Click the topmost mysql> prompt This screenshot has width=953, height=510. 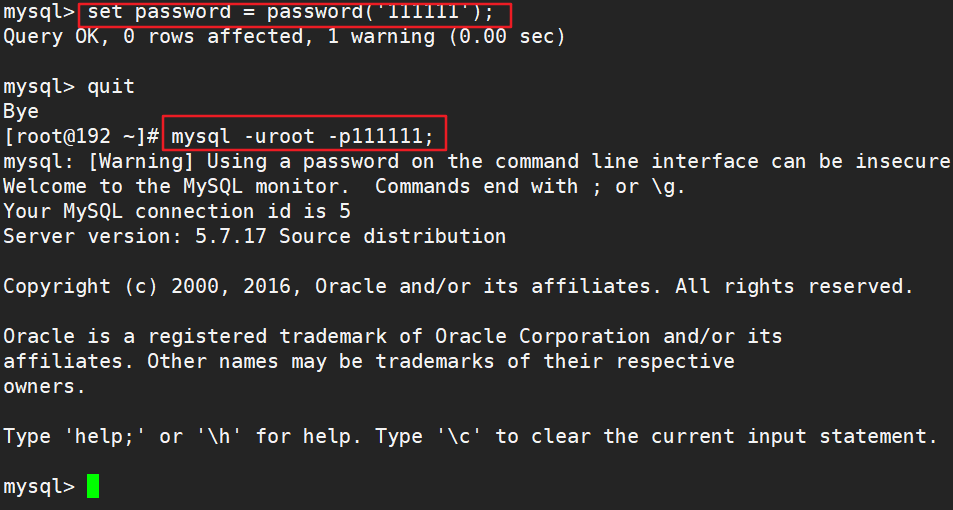[38, 13]
